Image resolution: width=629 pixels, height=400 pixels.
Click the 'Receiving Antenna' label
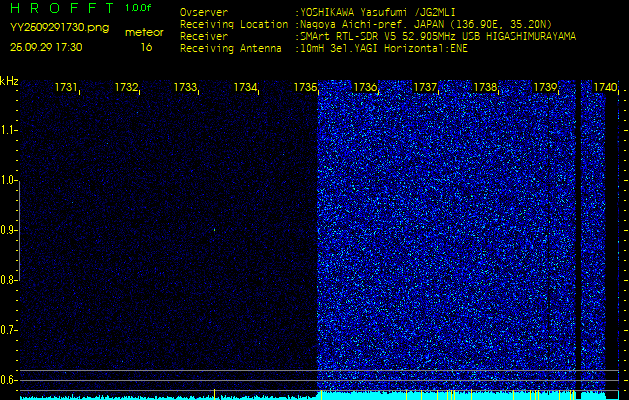click(x=231, y=49)
